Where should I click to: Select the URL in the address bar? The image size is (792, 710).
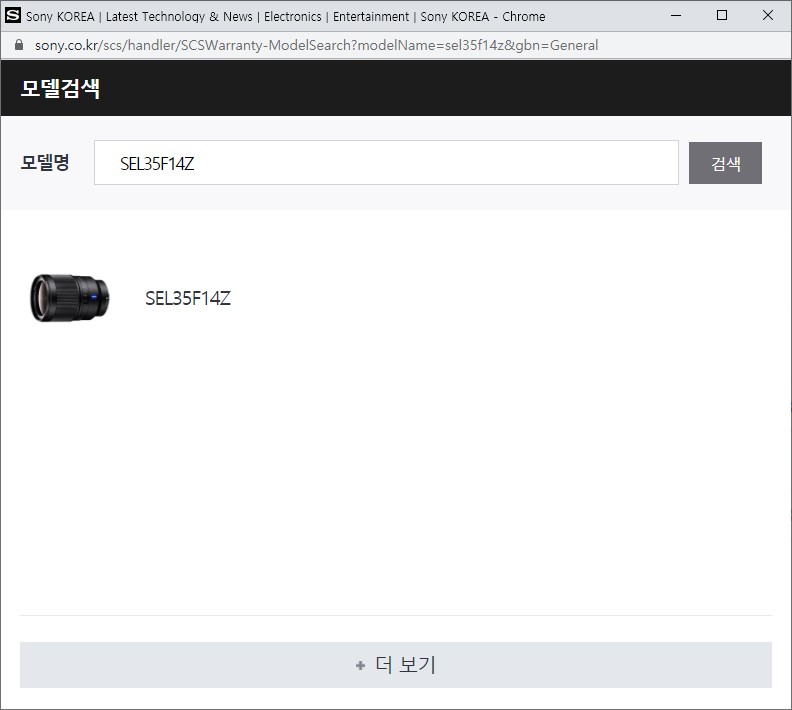(316, 45)
